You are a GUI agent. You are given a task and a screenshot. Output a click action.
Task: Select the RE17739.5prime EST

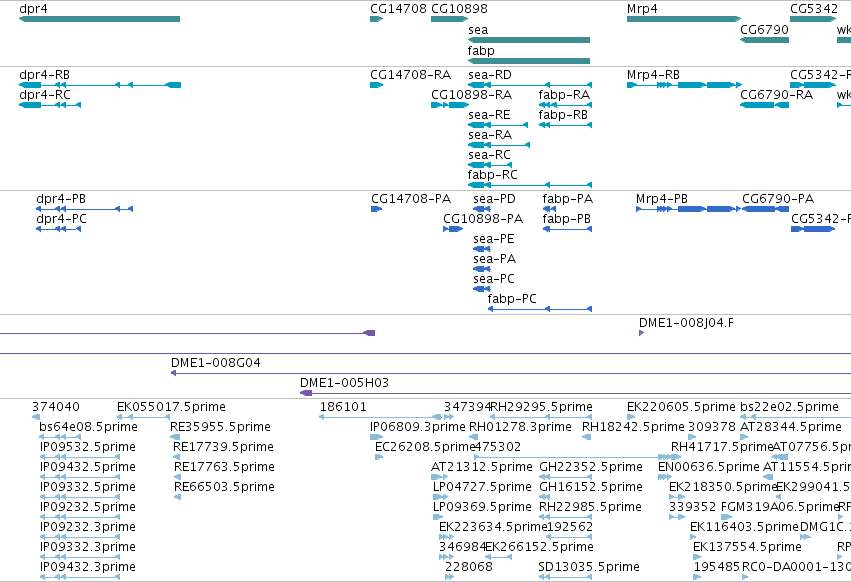coord(176,457)
